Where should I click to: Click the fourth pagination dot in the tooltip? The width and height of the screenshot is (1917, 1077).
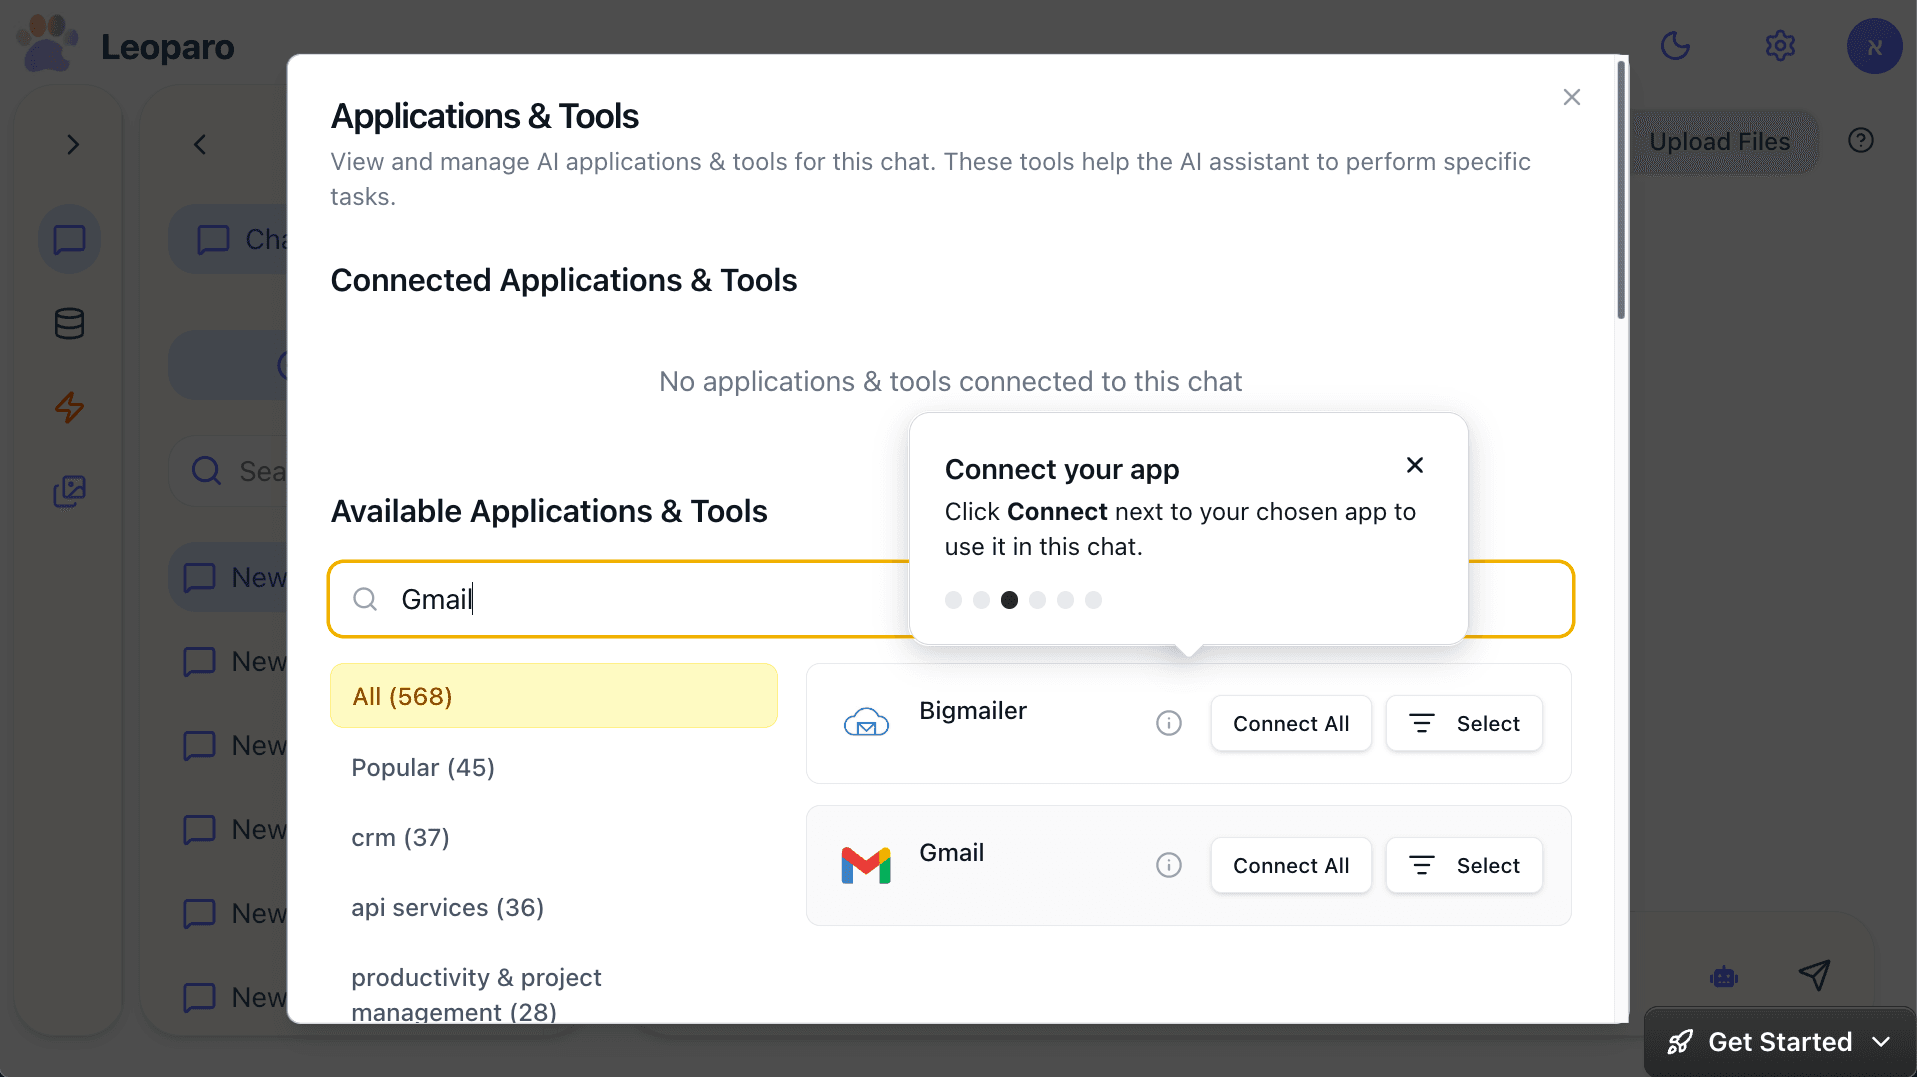1037,600
